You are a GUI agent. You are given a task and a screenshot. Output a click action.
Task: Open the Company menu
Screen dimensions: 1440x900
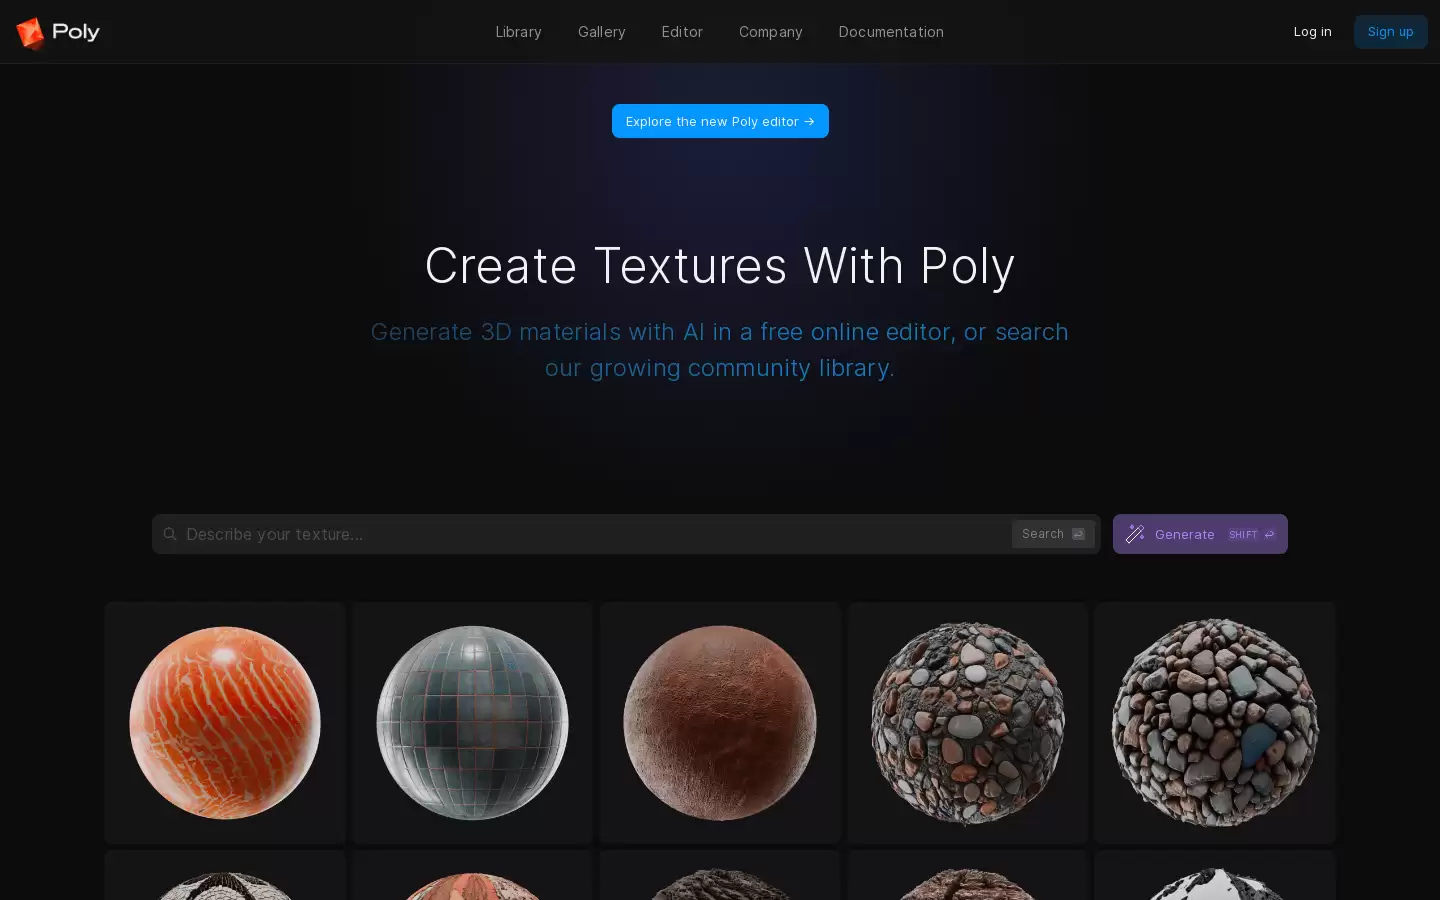click(770, 32)
